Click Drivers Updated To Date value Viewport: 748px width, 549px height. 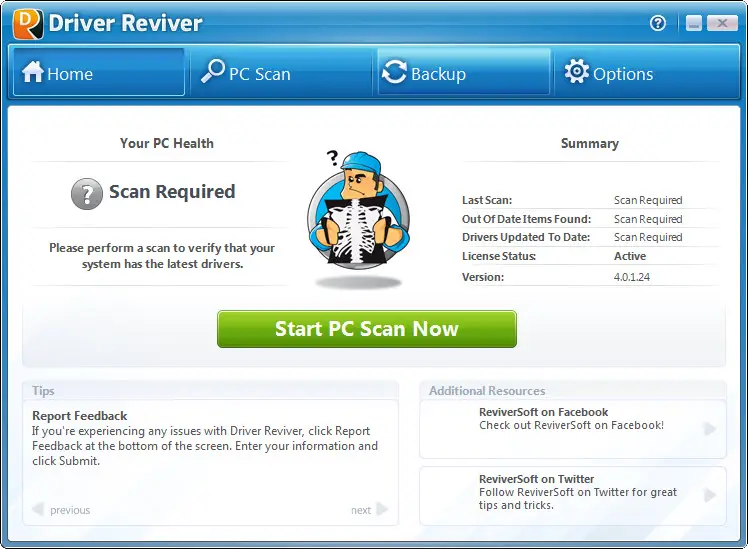coord(648,237)
